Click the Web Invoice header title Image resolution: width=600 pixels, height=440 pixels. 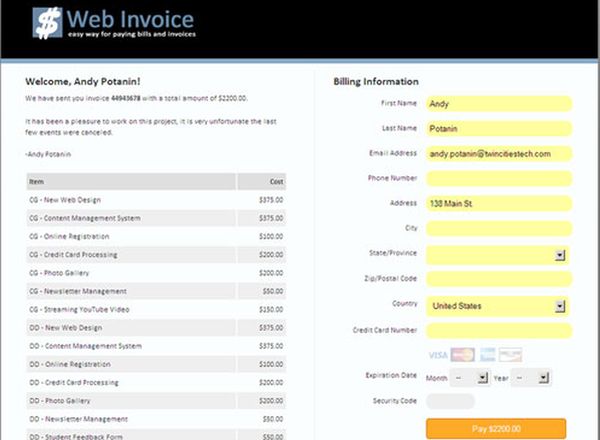[131, 19]
